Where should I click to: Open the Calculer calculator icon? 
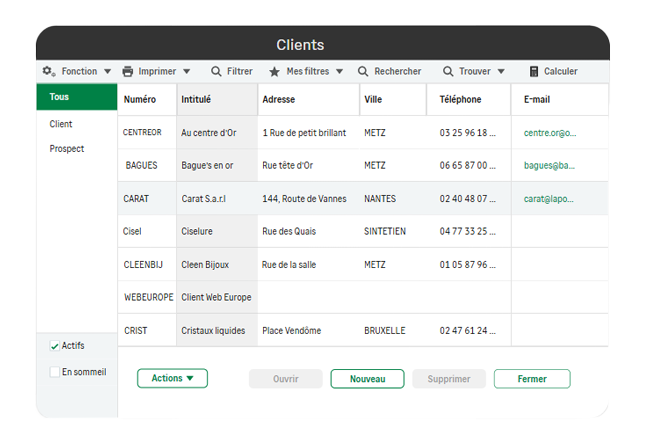(534, 72)
